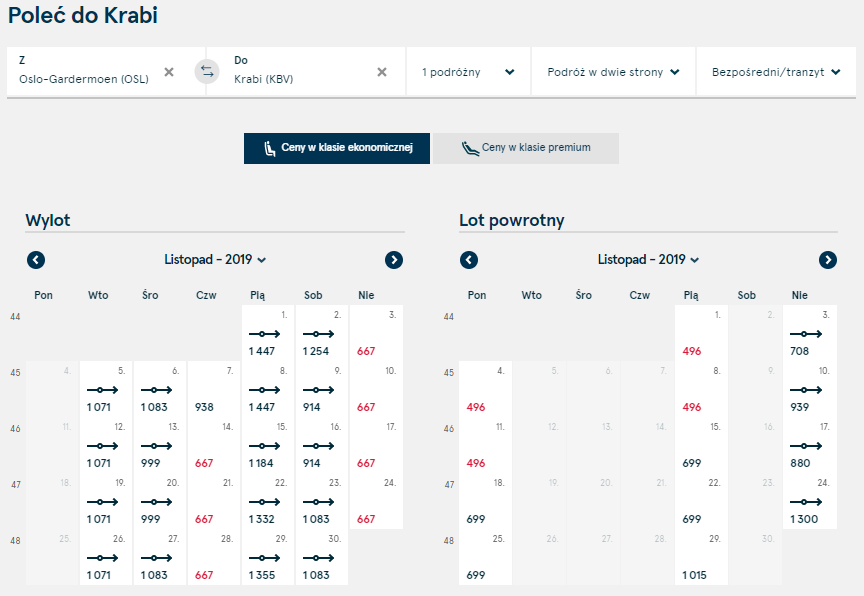Clear the Oslo-Gardermoen origin field

point(169,72)
